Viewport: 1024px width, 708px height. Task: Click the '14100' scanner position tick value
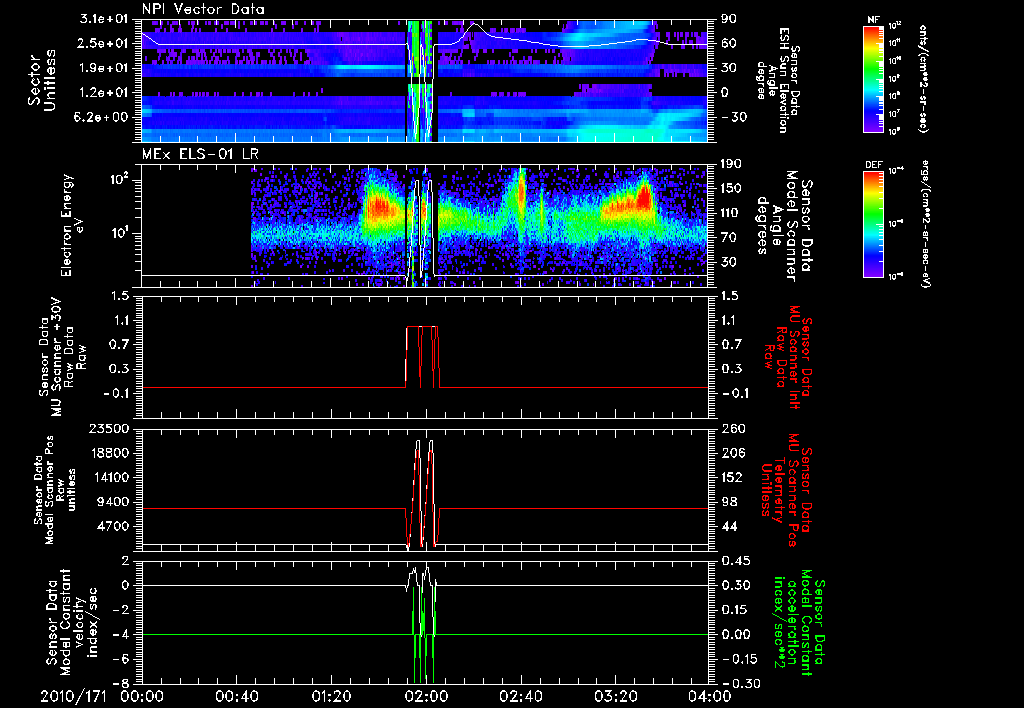tap(112, 477)
